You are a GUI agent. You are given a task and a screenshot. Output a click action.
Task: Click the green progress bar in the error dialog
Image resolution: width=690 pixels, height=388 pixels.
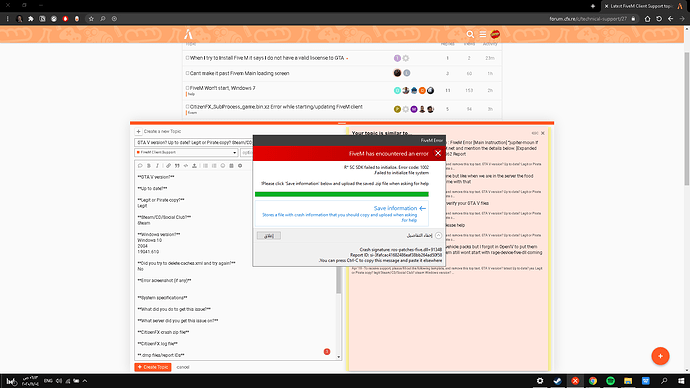341,194
